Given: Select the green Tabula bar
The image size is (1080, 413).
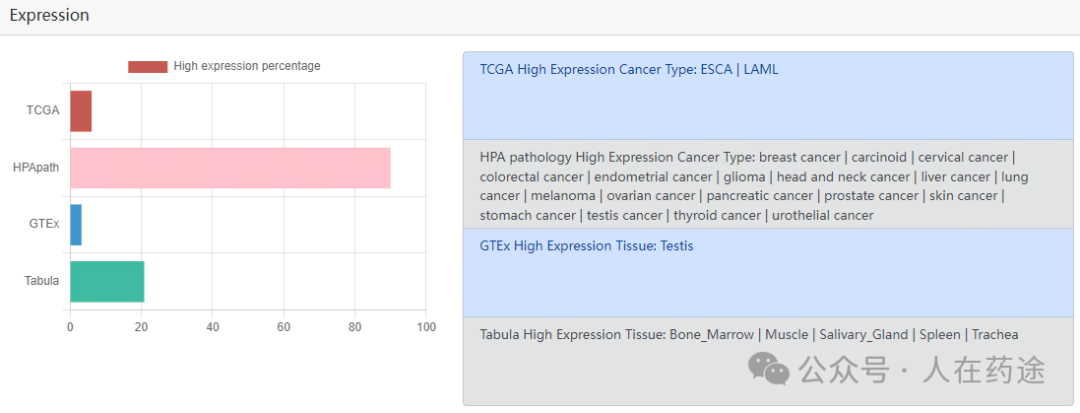Looking at the screenshot, I should 107,281.
